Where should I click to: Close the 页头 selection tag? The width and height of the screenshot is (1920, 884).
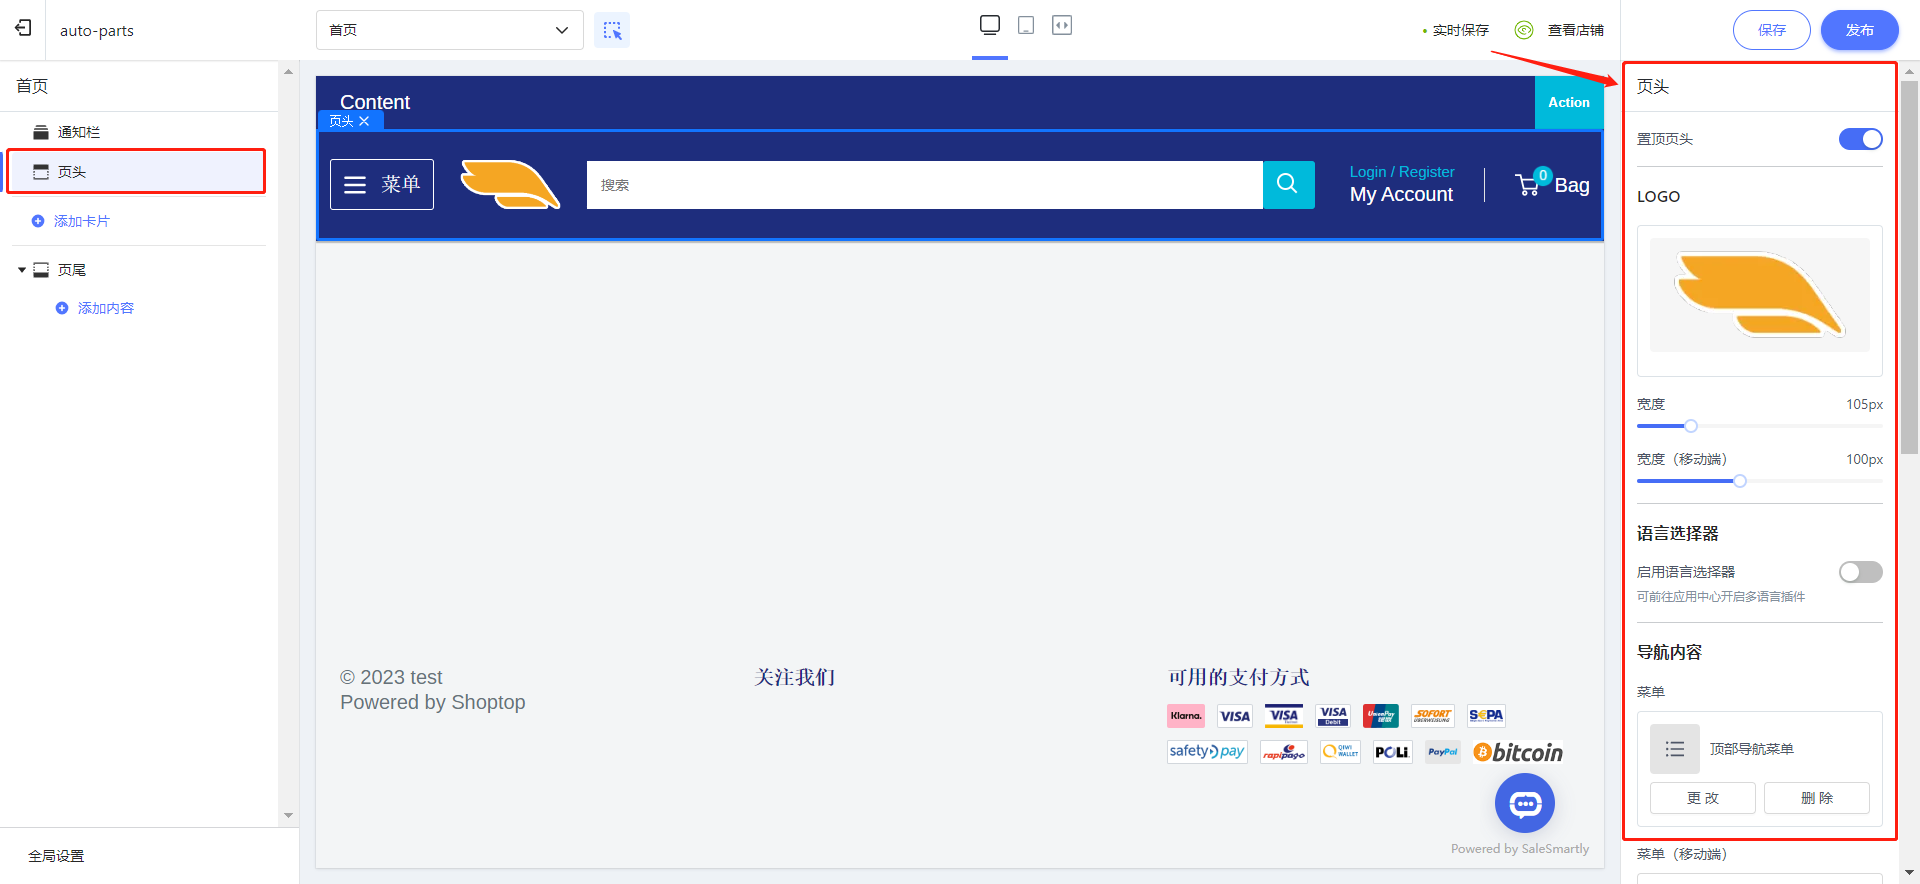point(364,121)
